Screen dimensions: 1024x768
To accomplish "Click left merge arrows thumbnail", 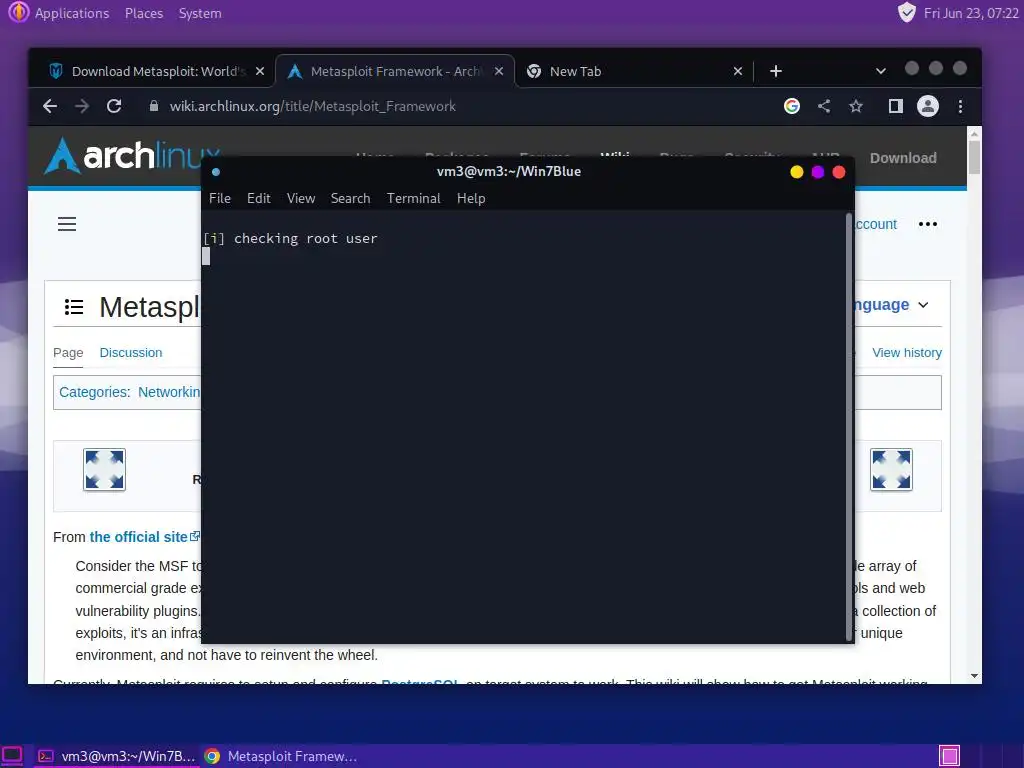I will (x=104, y=470).
